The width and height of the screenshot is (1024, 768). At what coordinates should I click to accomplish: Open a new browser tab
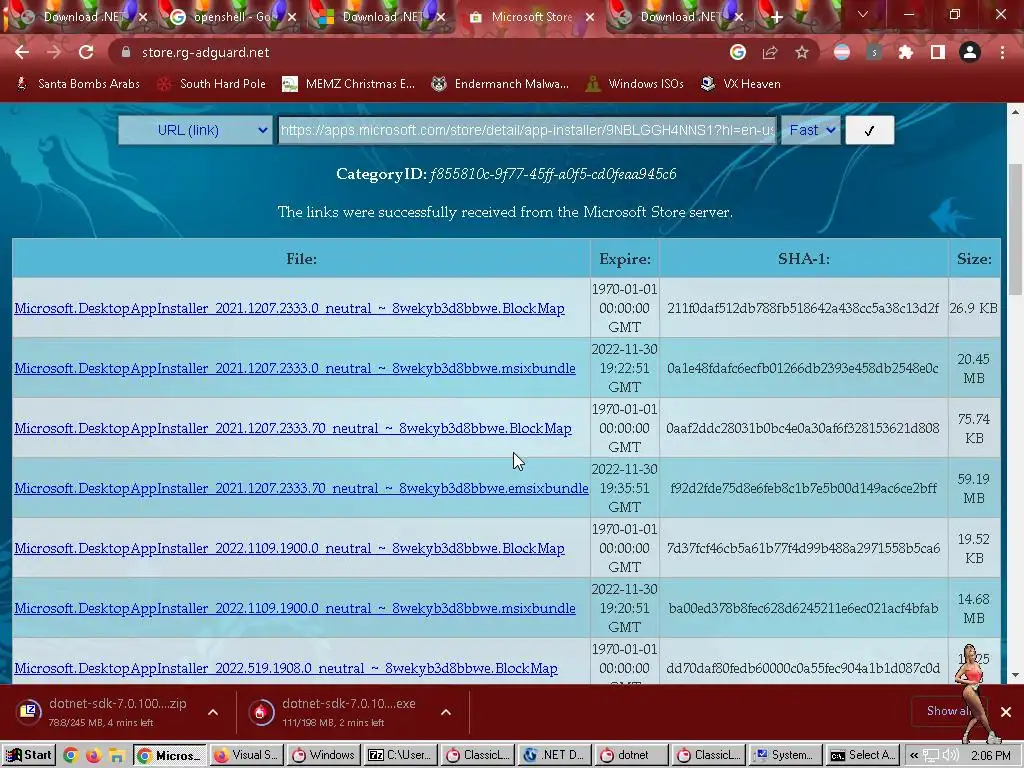(x=776, y=17)
